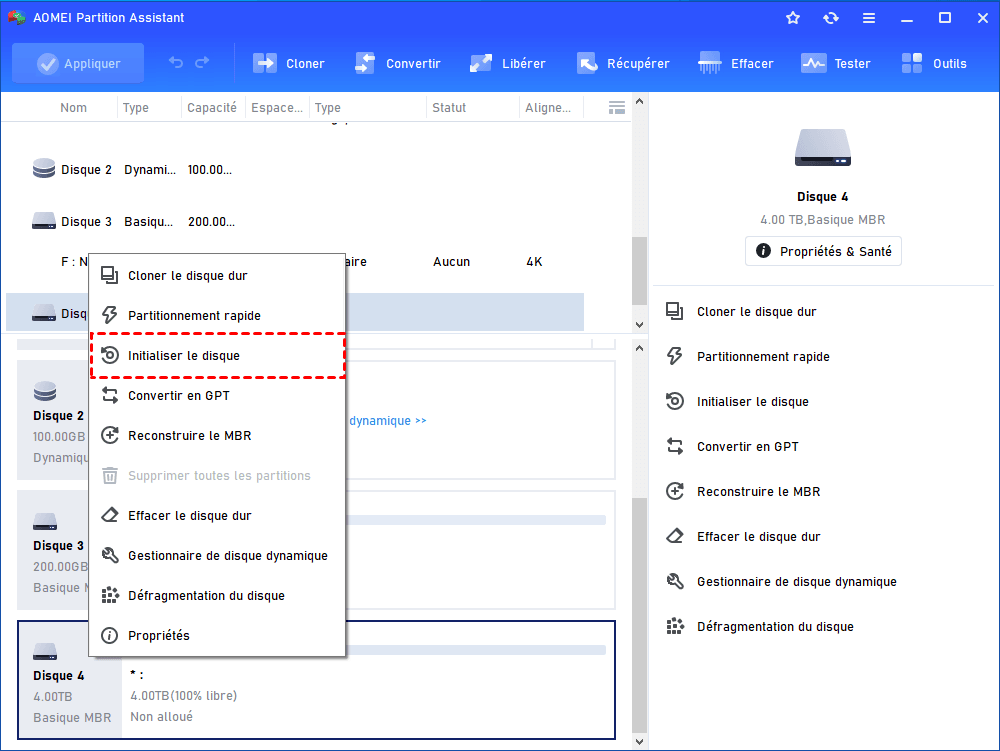Open Propriétés & Santé button
The image size is (1000, 751).
[x=823, y=251]
